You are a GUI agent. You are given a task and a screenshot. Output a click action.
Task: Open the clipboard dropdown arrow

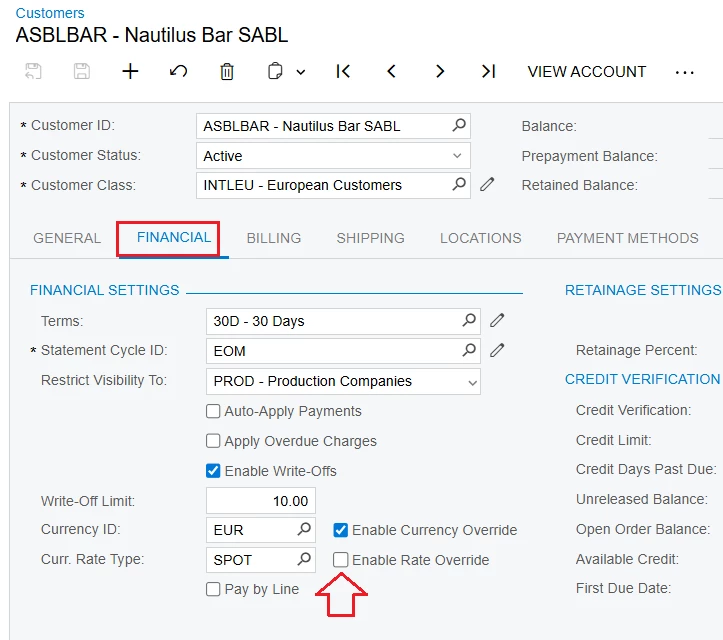tap(301, 72)
